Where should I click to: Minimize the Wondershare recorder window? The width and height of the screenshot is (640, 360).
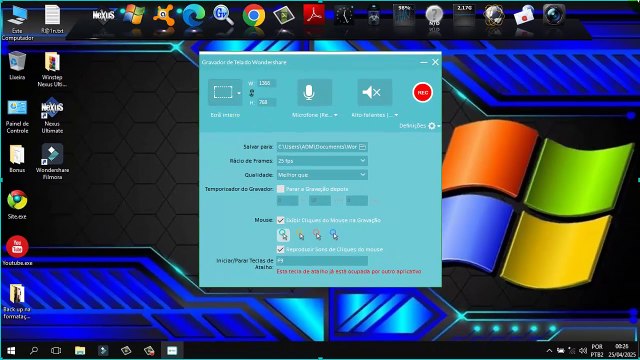424,62
